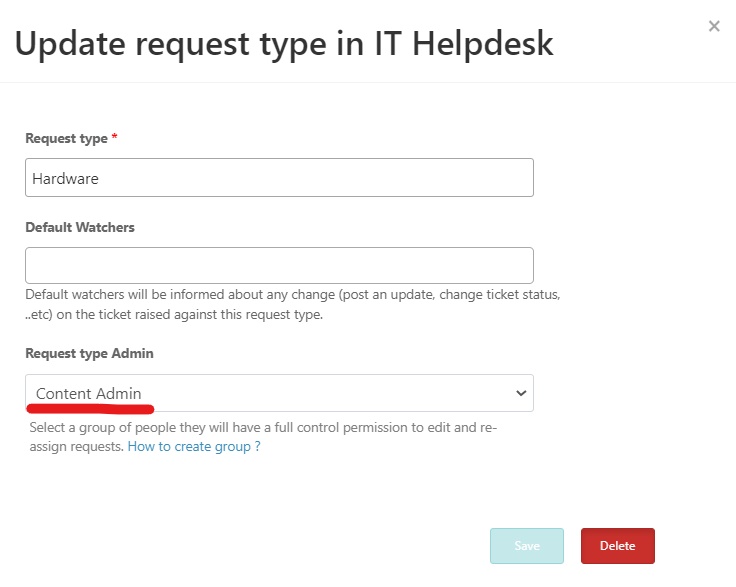Select the Content Admin value text
The width and height of the screenshot is (736, 587).
pyautogui.click(x=89, y=393)
